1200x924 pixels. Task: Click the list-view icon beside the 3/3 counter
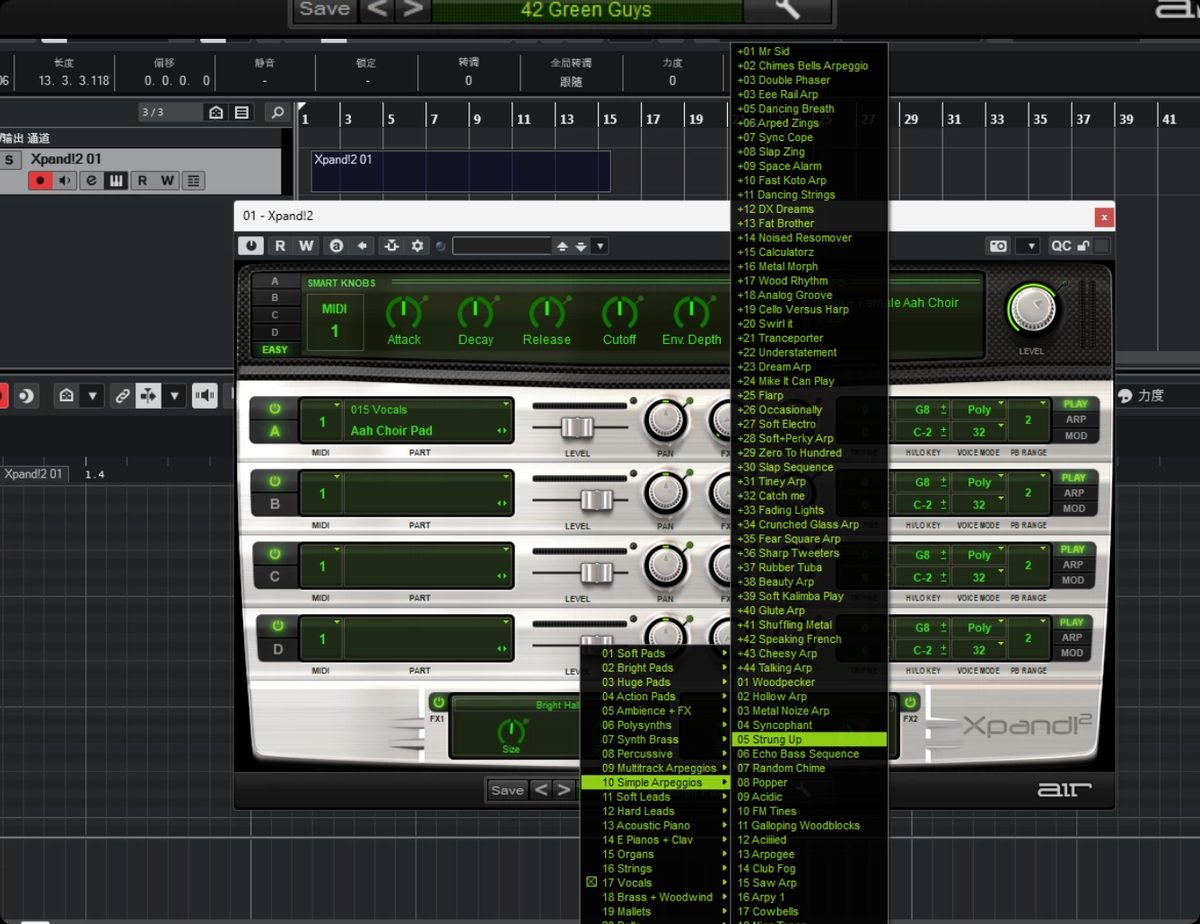(242, 112)
